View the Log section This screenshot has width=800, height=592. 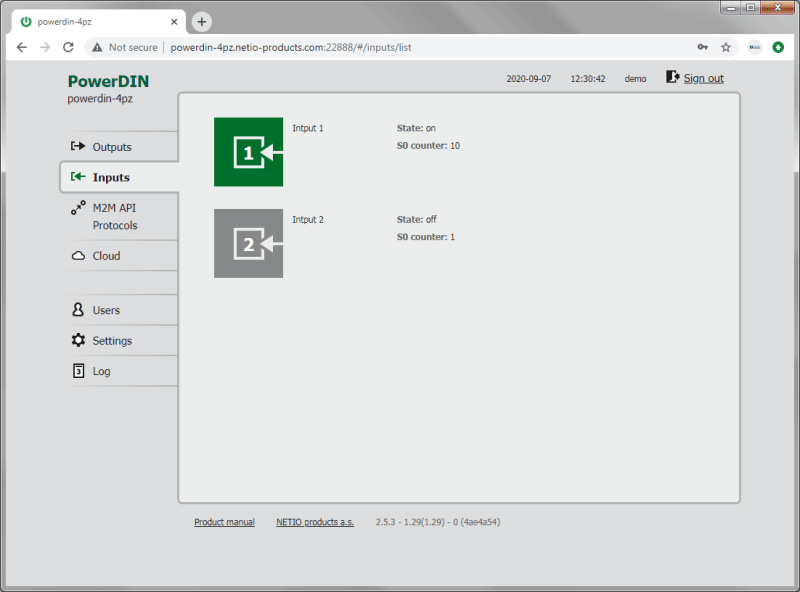click(x=78, y=371)
